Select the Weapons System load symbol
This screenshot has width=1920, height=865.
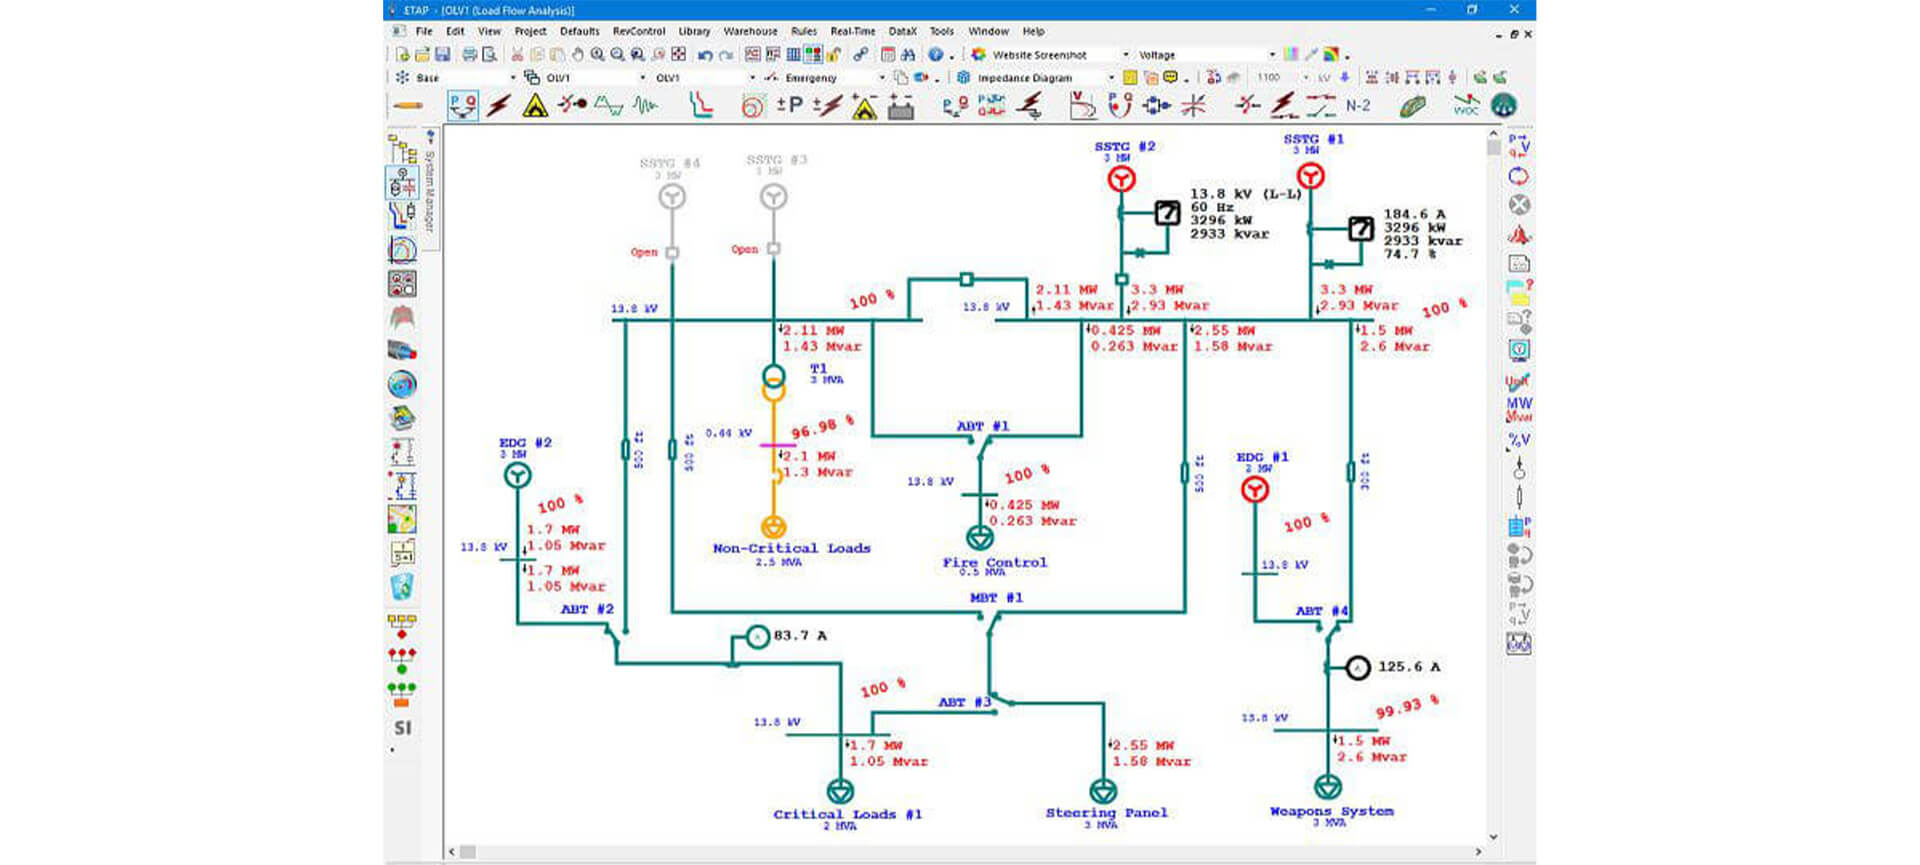(1328, 786)
